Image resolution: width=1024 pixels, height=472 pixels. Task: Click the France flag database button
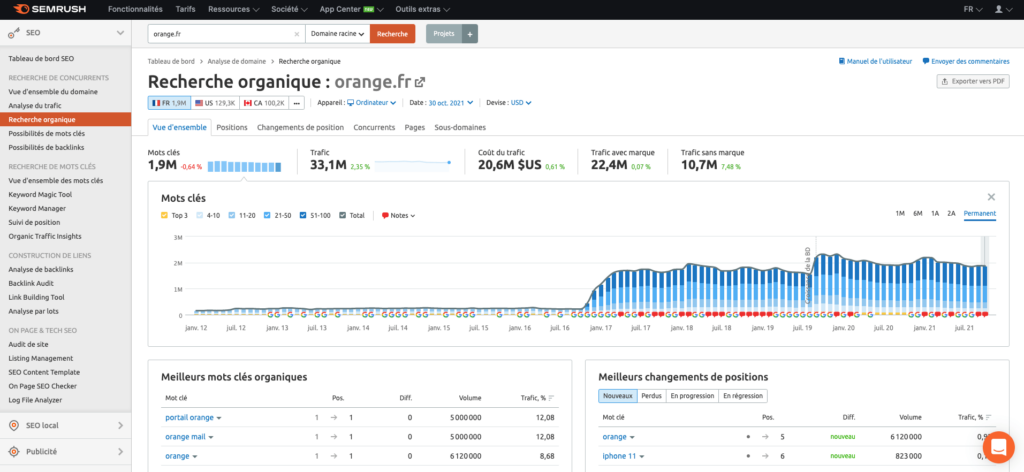[x=170, y=103]
